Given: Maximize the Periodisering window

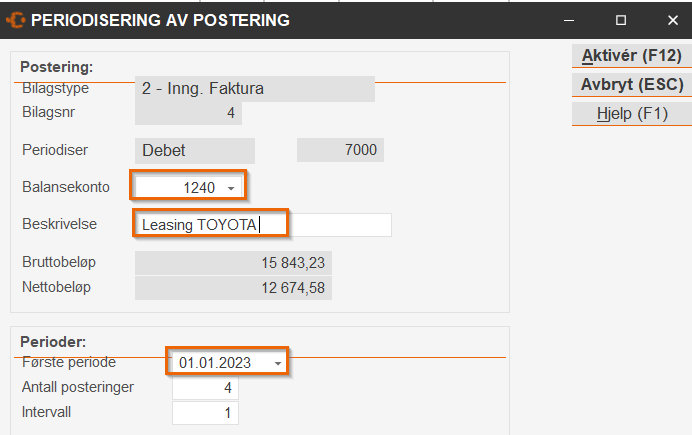Looking at the screenshot, I should (x=620, y=20).
